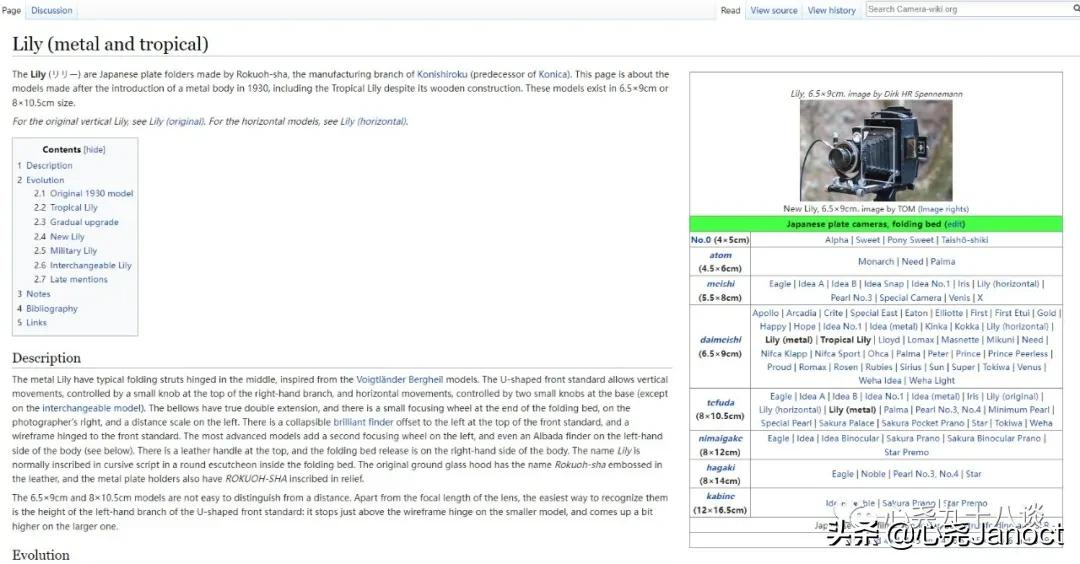Open the No.0 (4×5cm) row header link
1080x564 pixels.
[719, 240]
